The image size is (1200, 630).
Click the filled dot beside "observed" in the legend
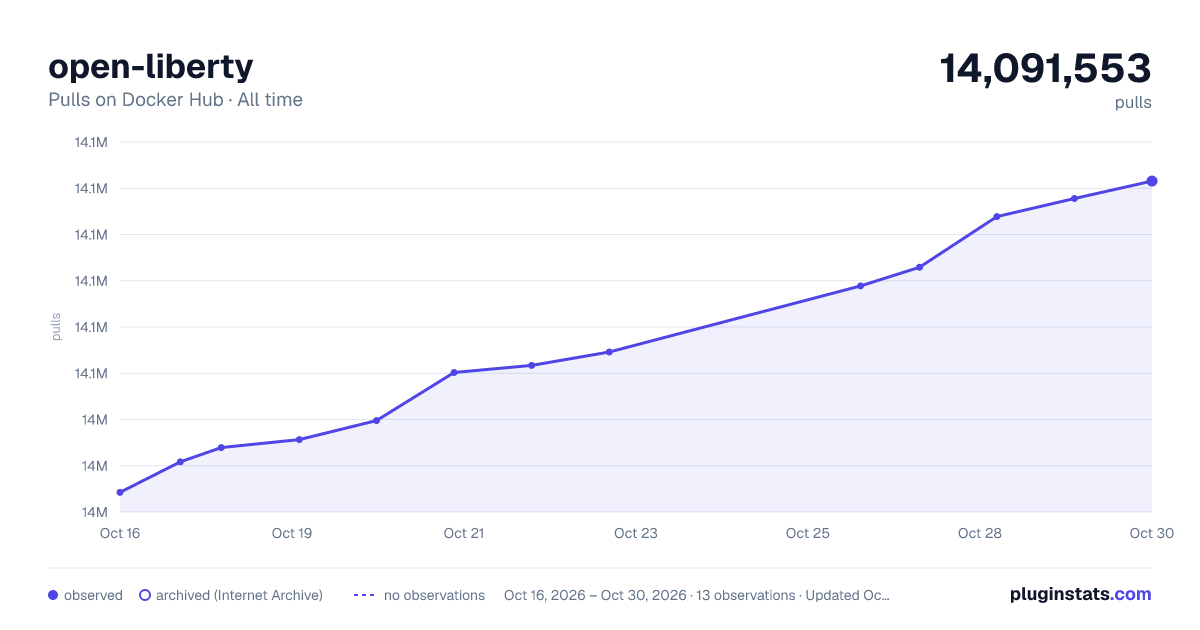click(x=53, y=595)
